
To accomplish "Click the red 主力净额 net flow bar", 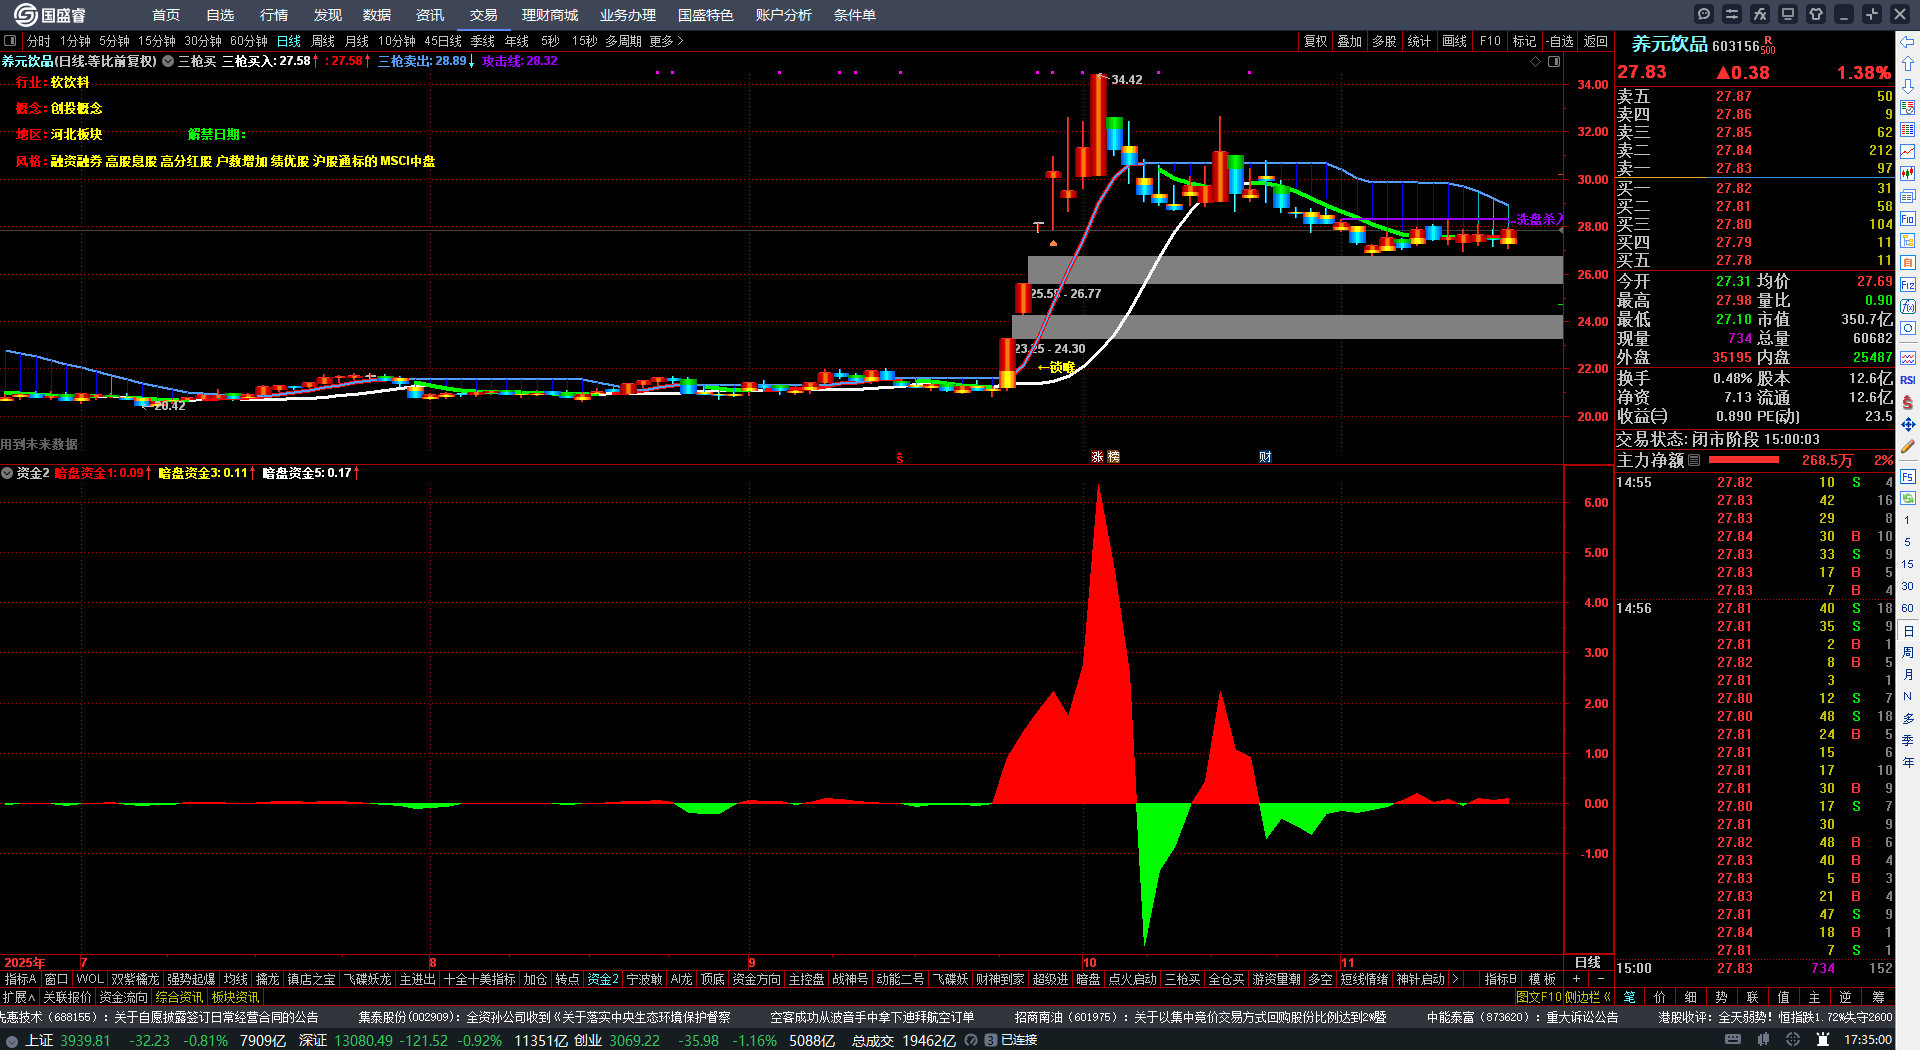I will (x=1744, y=460).
